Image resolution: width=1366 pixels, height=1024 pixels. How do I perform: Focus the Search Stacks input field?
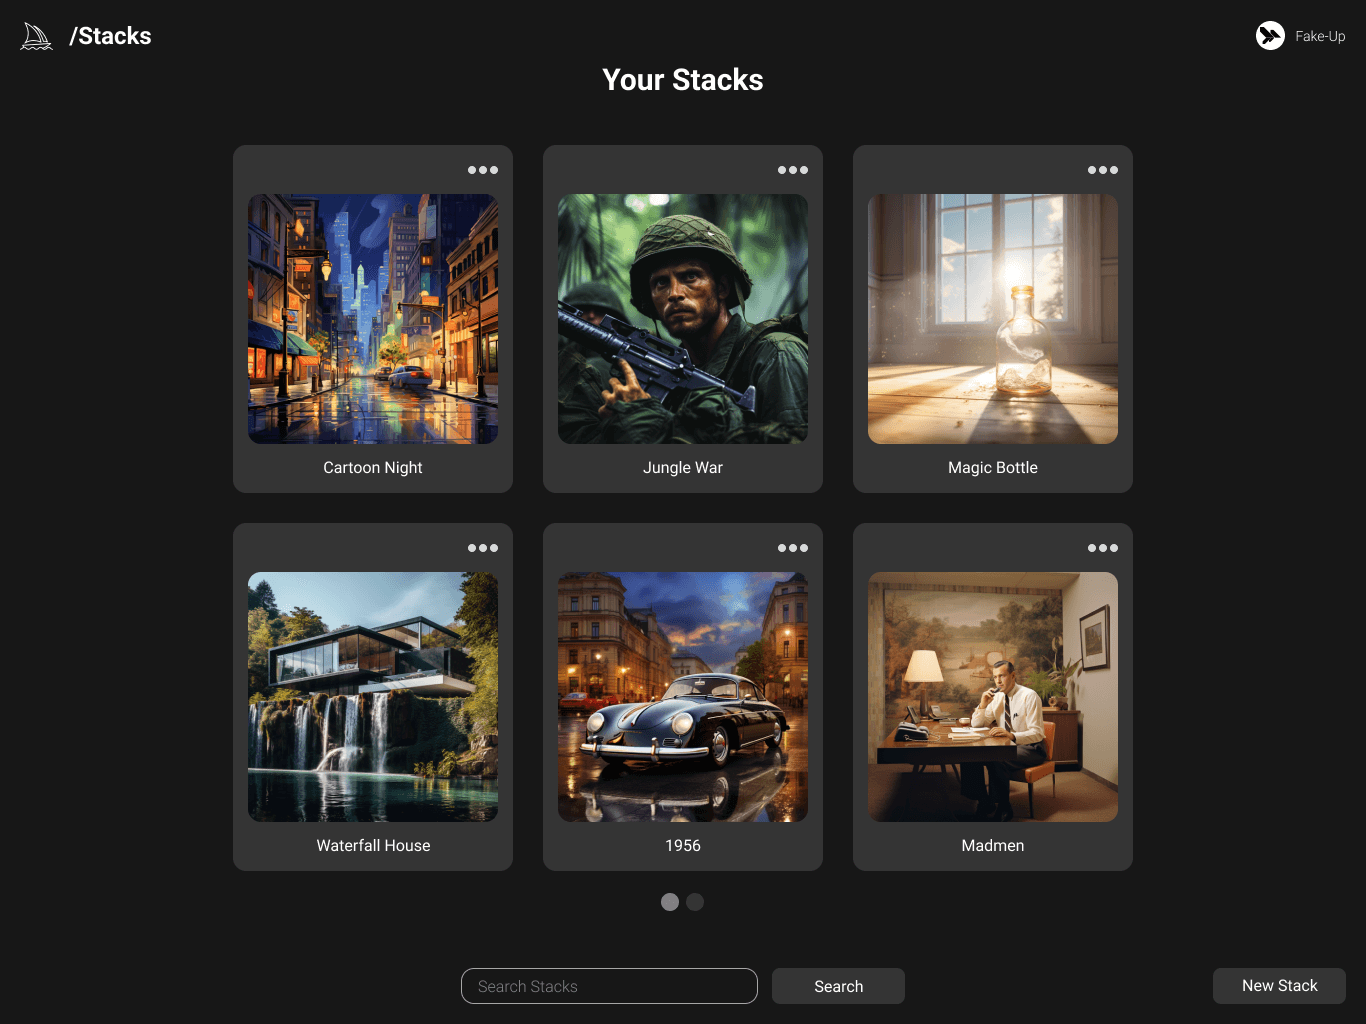coord(609,986)
